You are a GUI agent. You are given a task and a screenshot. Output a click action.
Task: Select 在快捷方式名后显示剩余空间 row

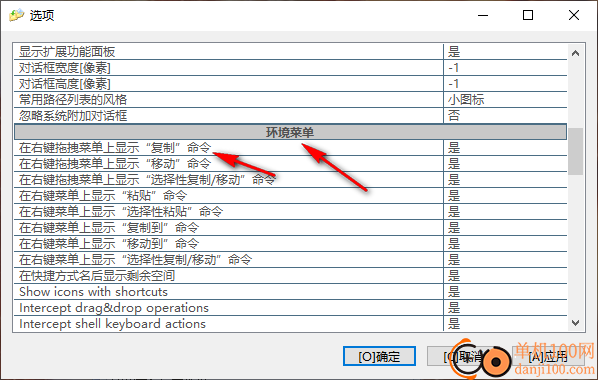pyautogui.click(x=290, y=276)
